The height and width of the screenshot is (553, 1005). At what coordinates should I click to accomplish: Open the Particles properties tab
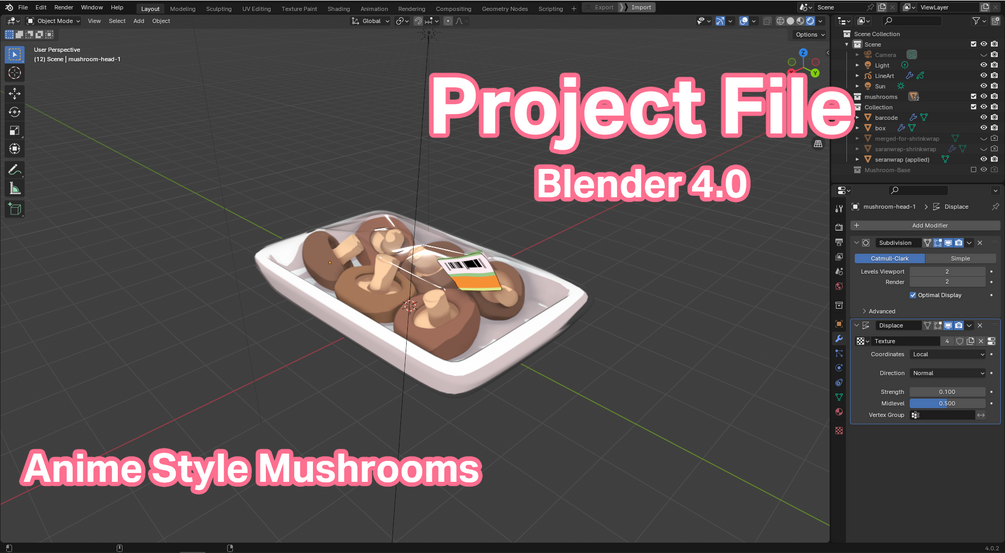point(839,353)
